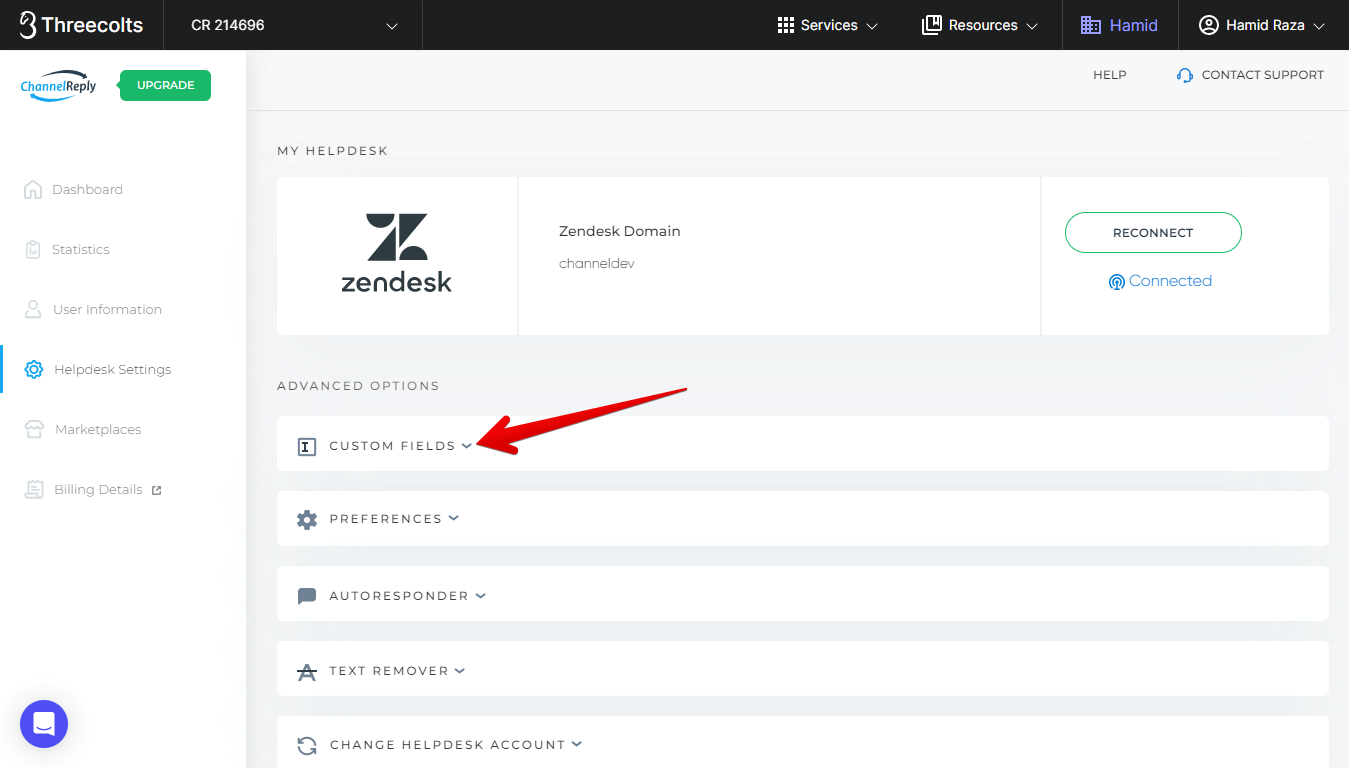Click the Marketplaces store icon

pyautogui.click(x=35, y=429)
